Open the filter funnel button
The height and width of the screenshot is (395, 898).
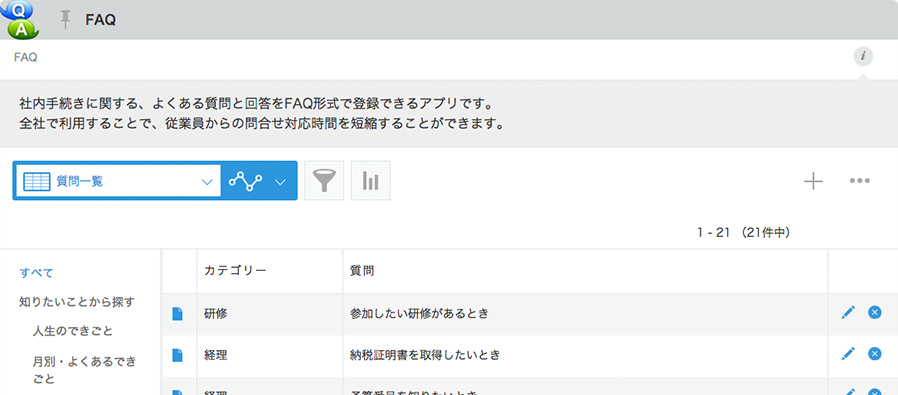(x=324, y=181)
